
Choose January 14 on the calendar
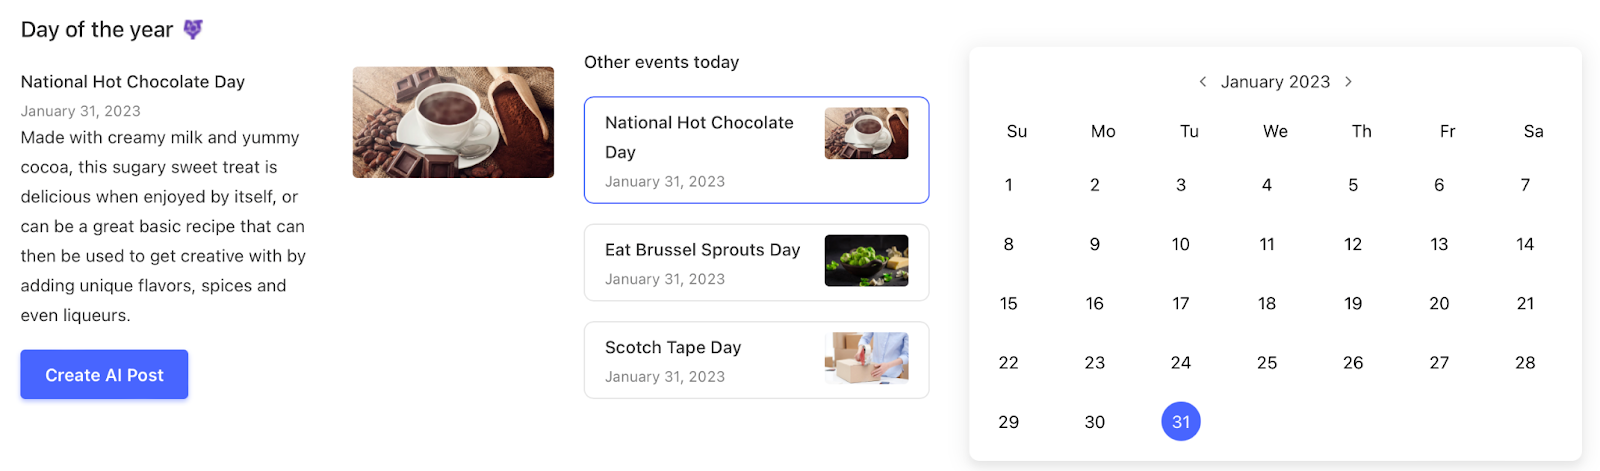pos(1524,244)
